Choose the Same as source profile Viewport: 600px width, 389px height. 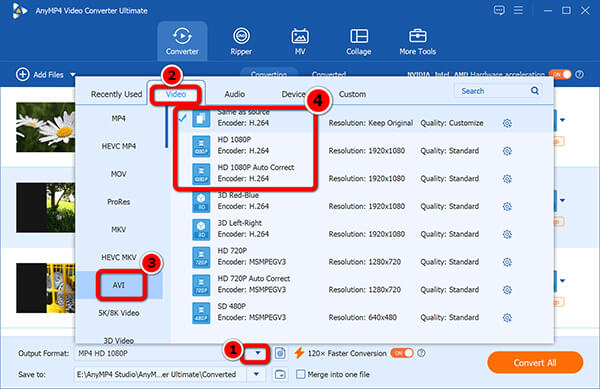pyautogui.click(x=362, y=119)
